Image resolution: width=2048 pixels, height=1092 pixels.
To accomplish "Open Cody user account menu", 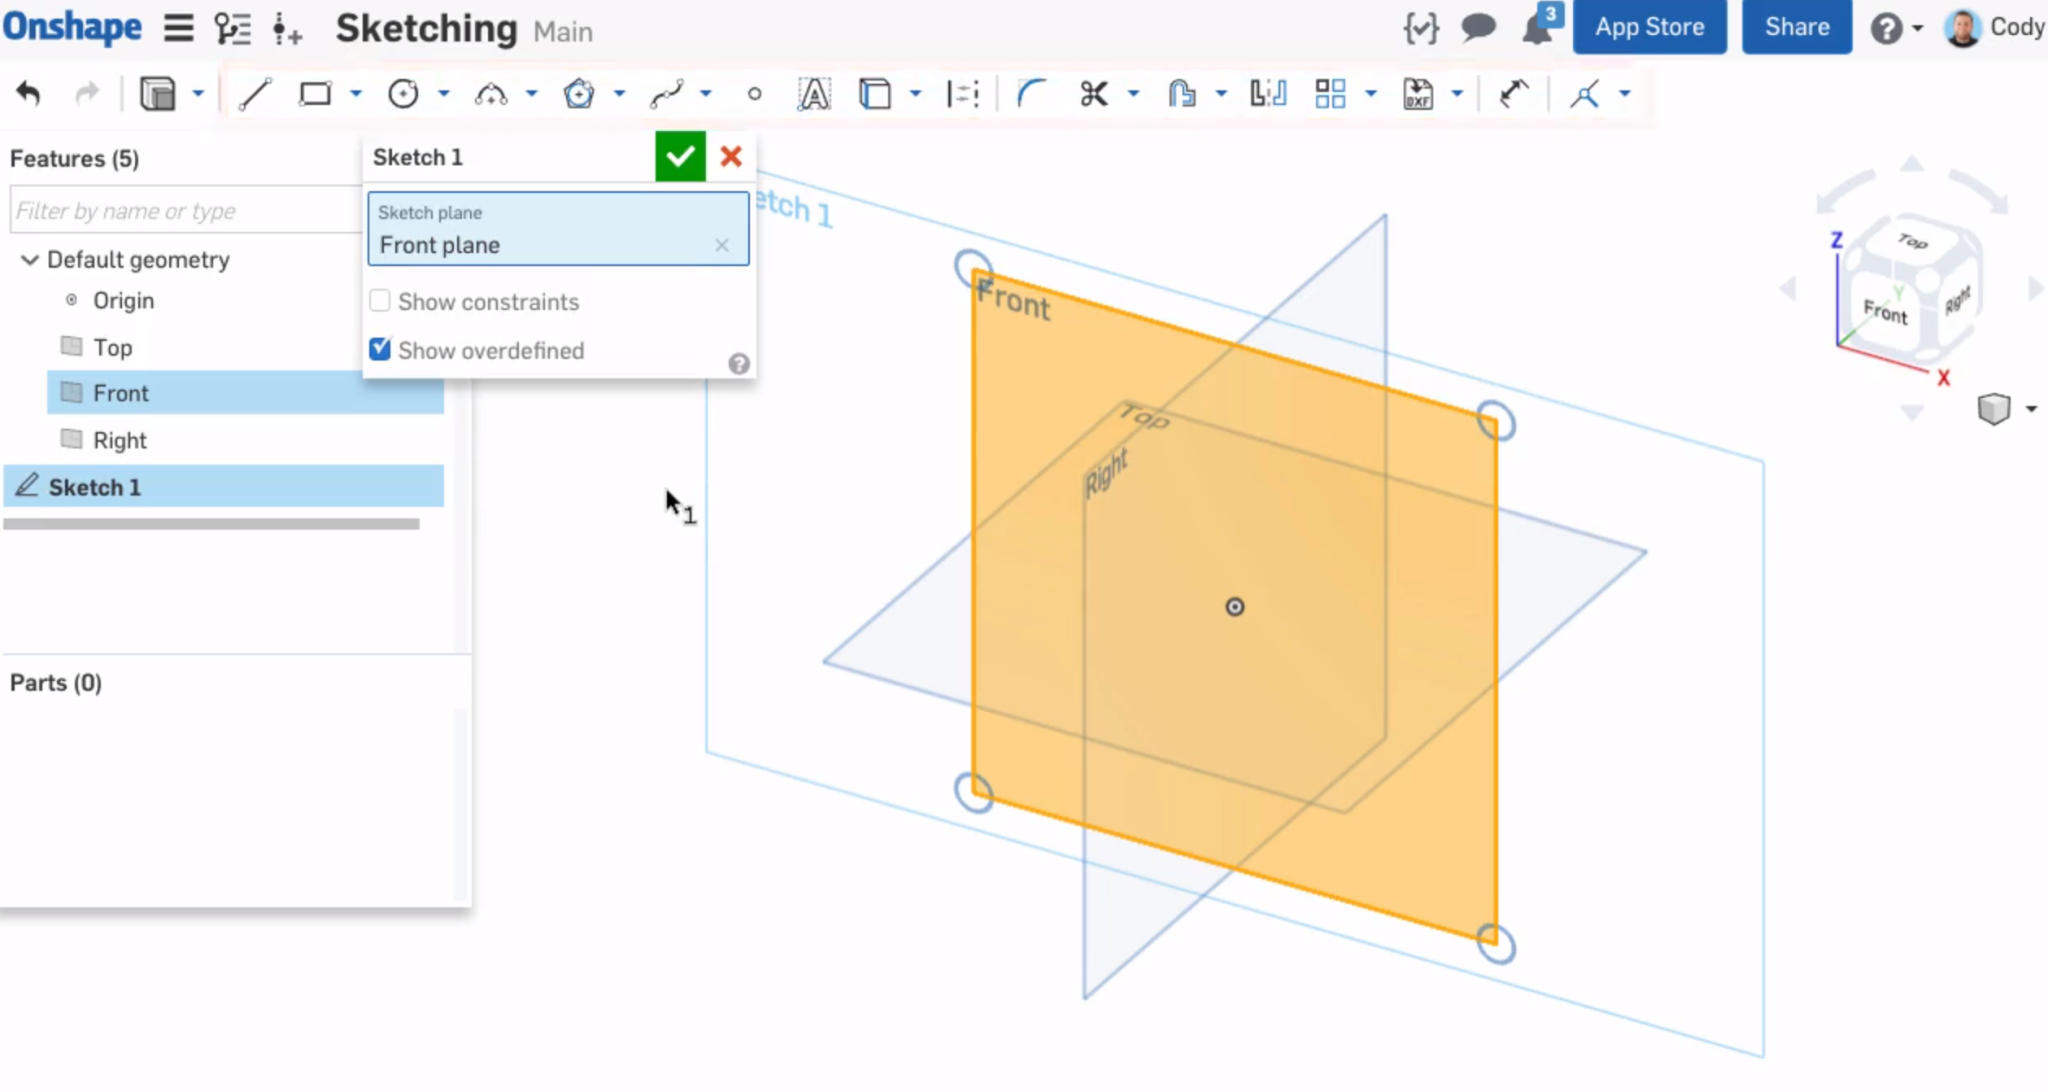I will (x=1995, y=27).
